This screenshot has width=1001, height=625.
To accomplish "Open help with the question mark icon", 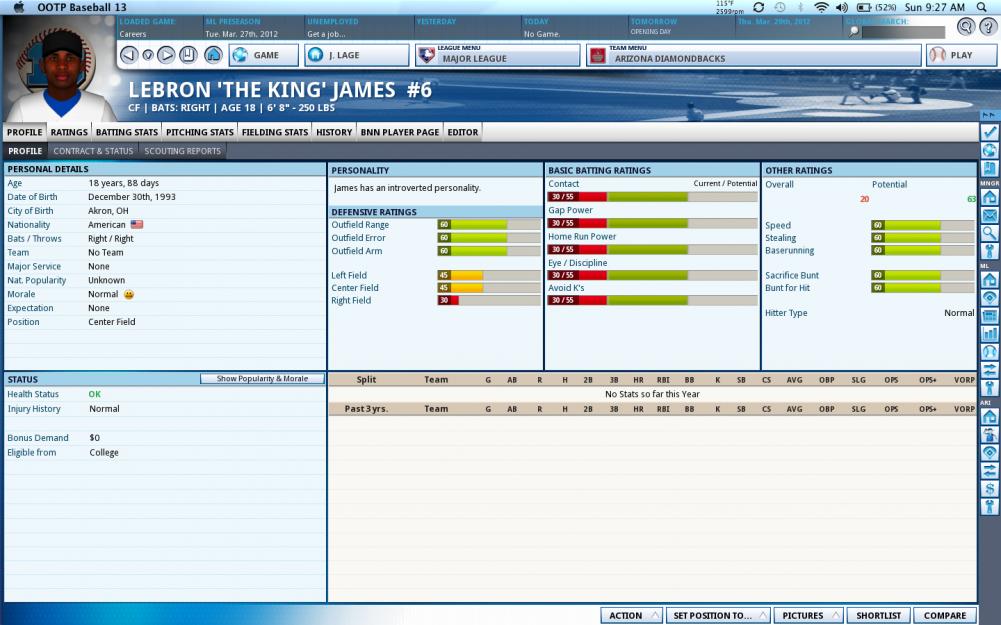I will pyautogui.click(x=989, y=26).
